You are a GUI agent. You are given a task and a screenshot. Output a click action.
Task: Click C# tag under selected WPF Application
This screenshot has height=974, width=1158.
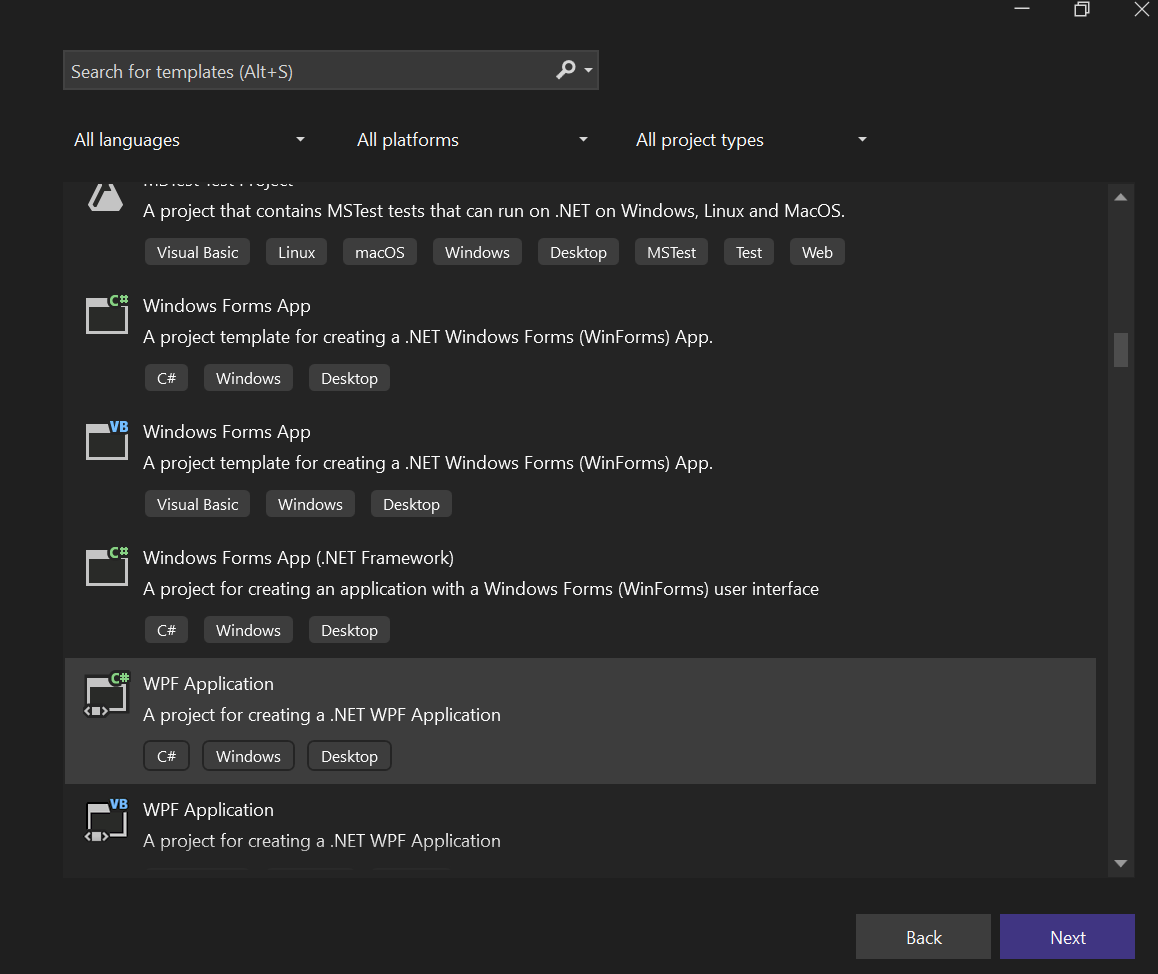166,756
